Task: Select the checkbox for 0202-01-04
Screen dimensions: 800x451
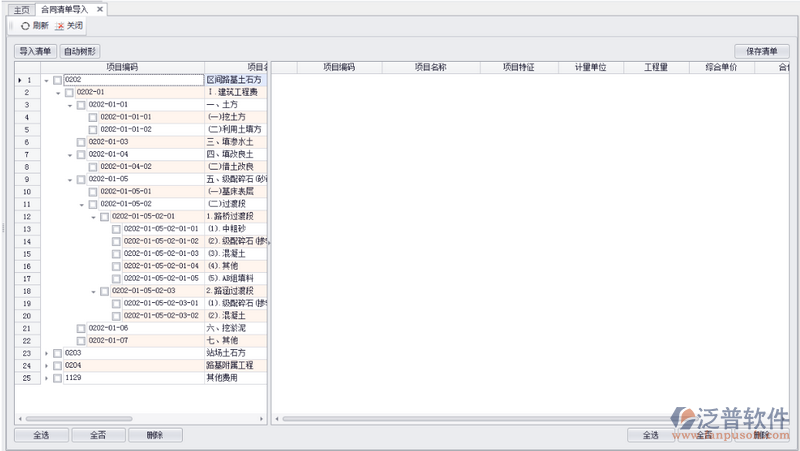Action: 81,154
